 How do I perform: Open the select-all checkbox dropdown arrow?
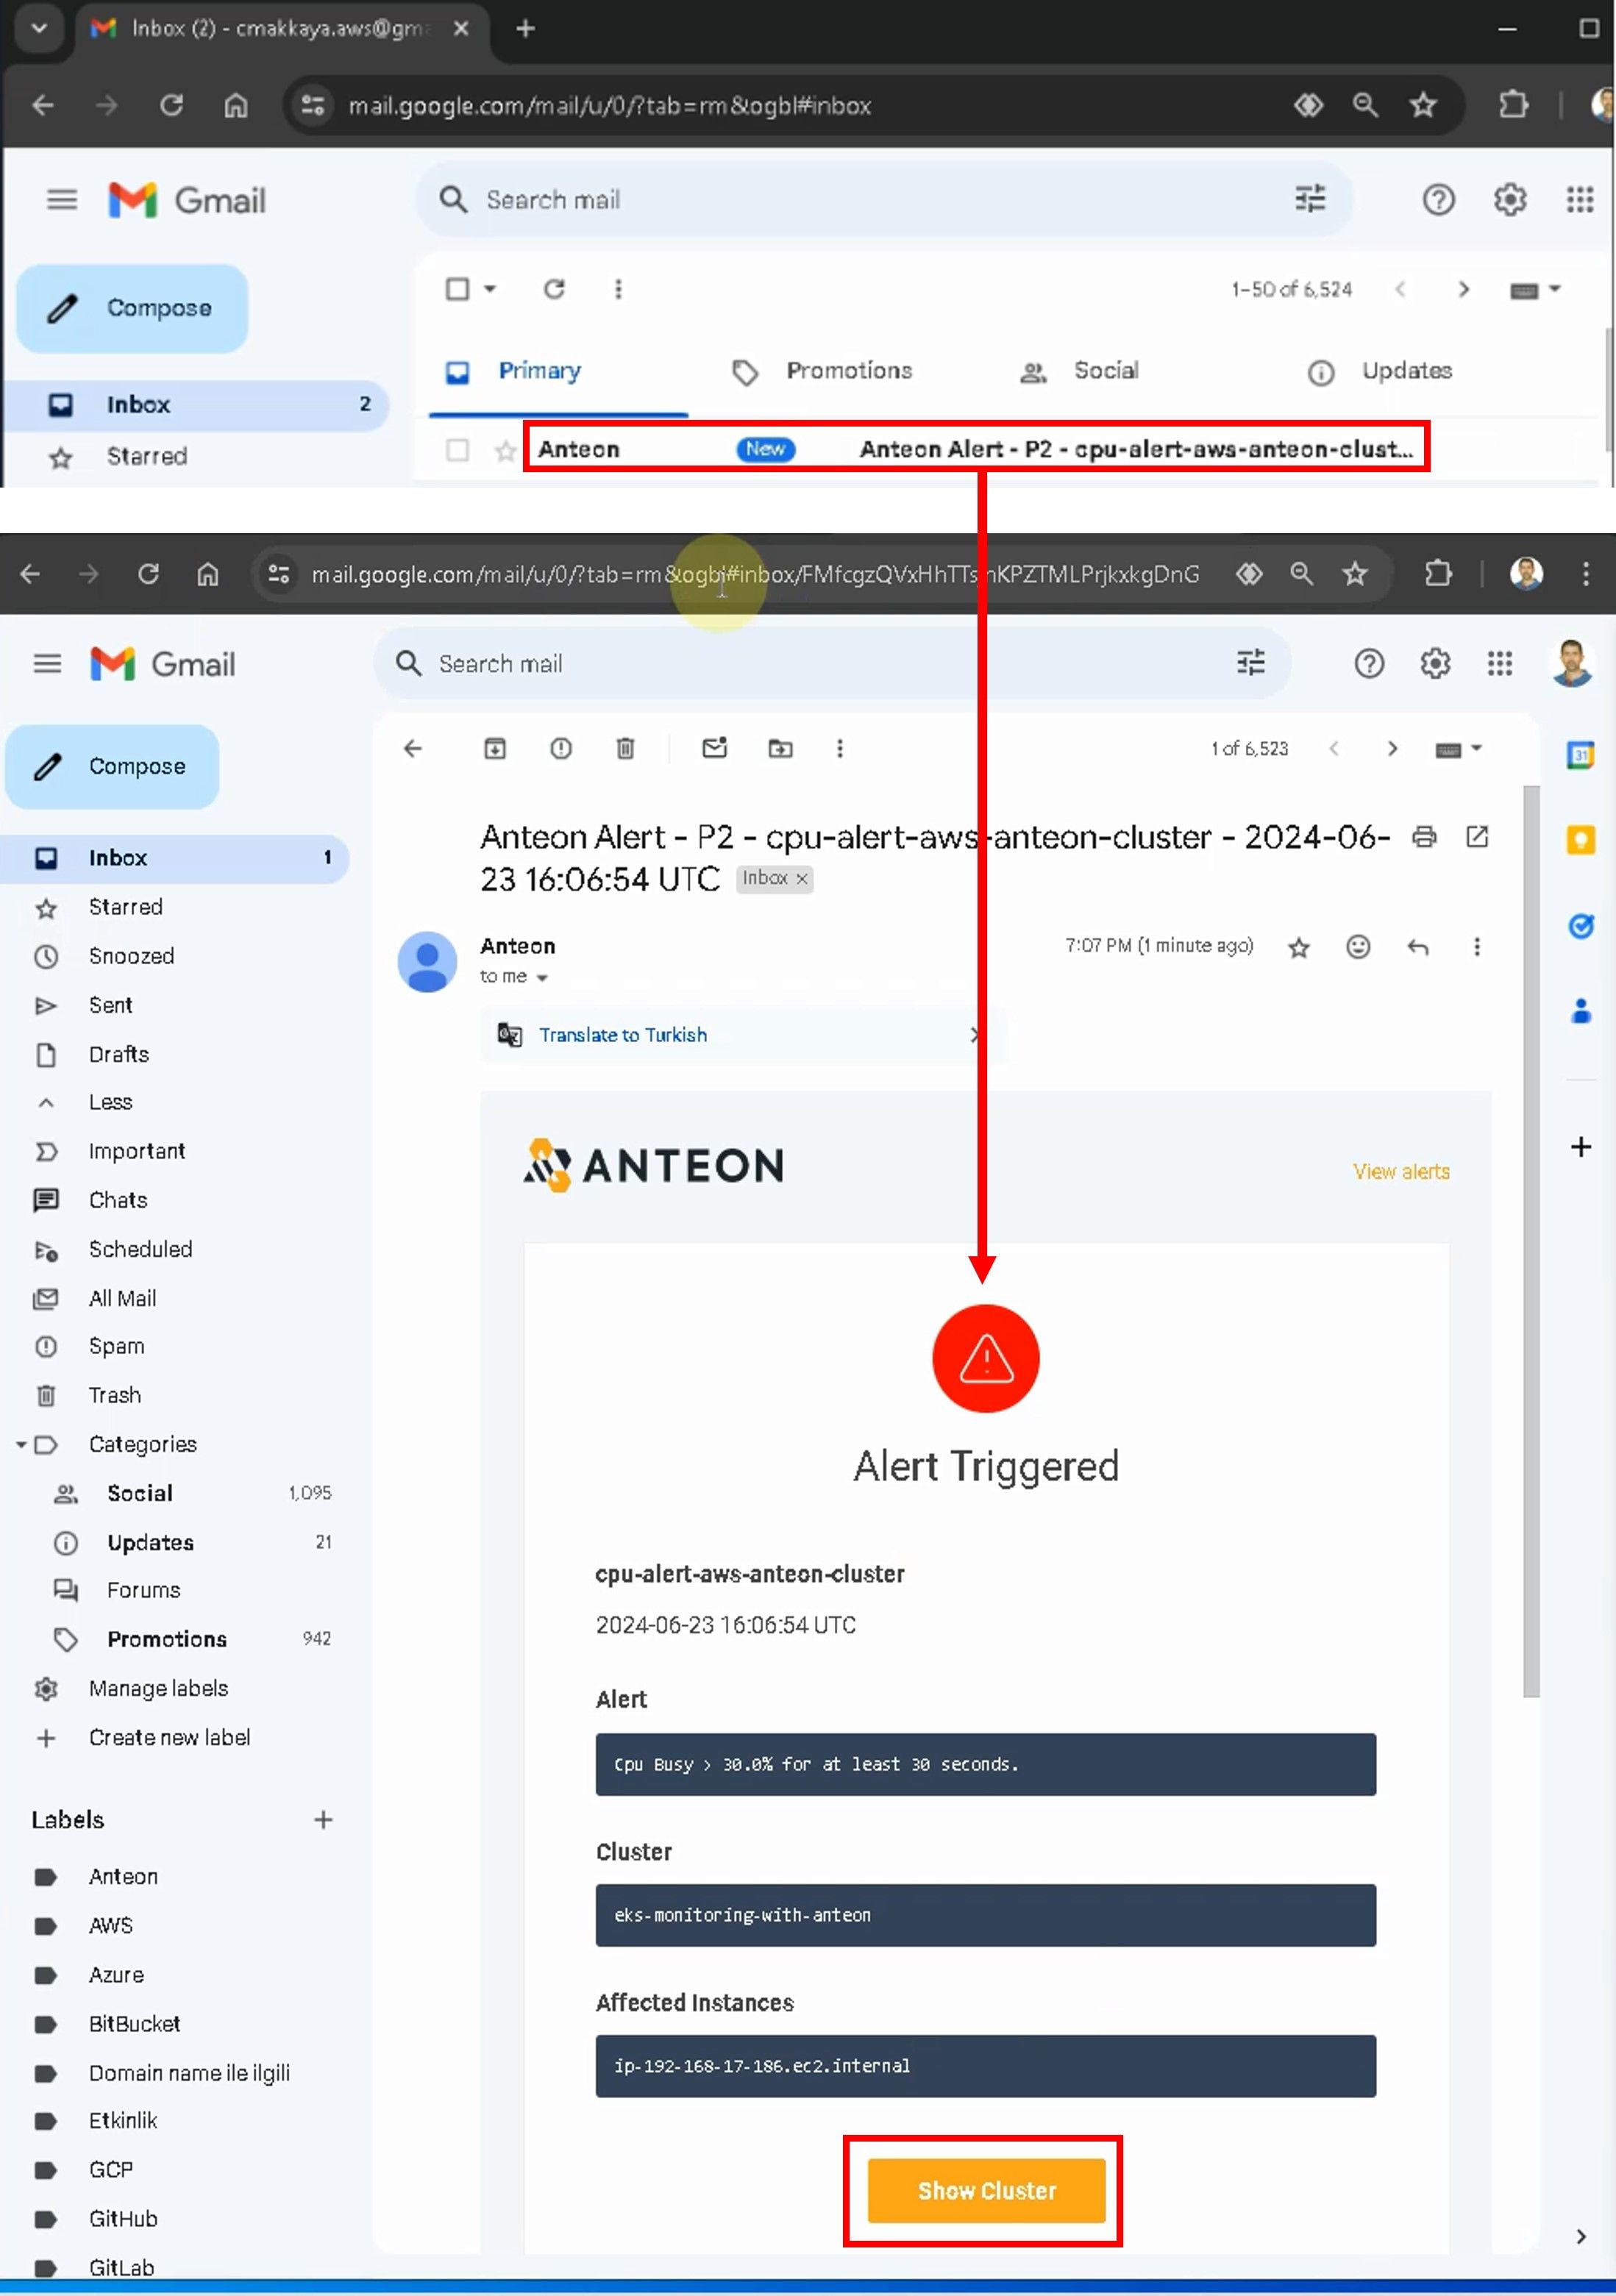(x=490, y=289)
